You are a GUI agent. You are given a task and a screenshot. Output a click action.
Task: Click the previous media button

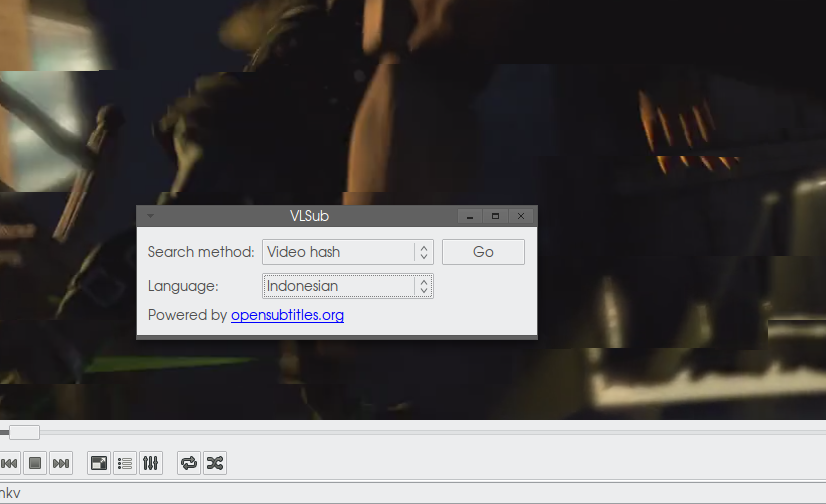(x=9, y=463)
